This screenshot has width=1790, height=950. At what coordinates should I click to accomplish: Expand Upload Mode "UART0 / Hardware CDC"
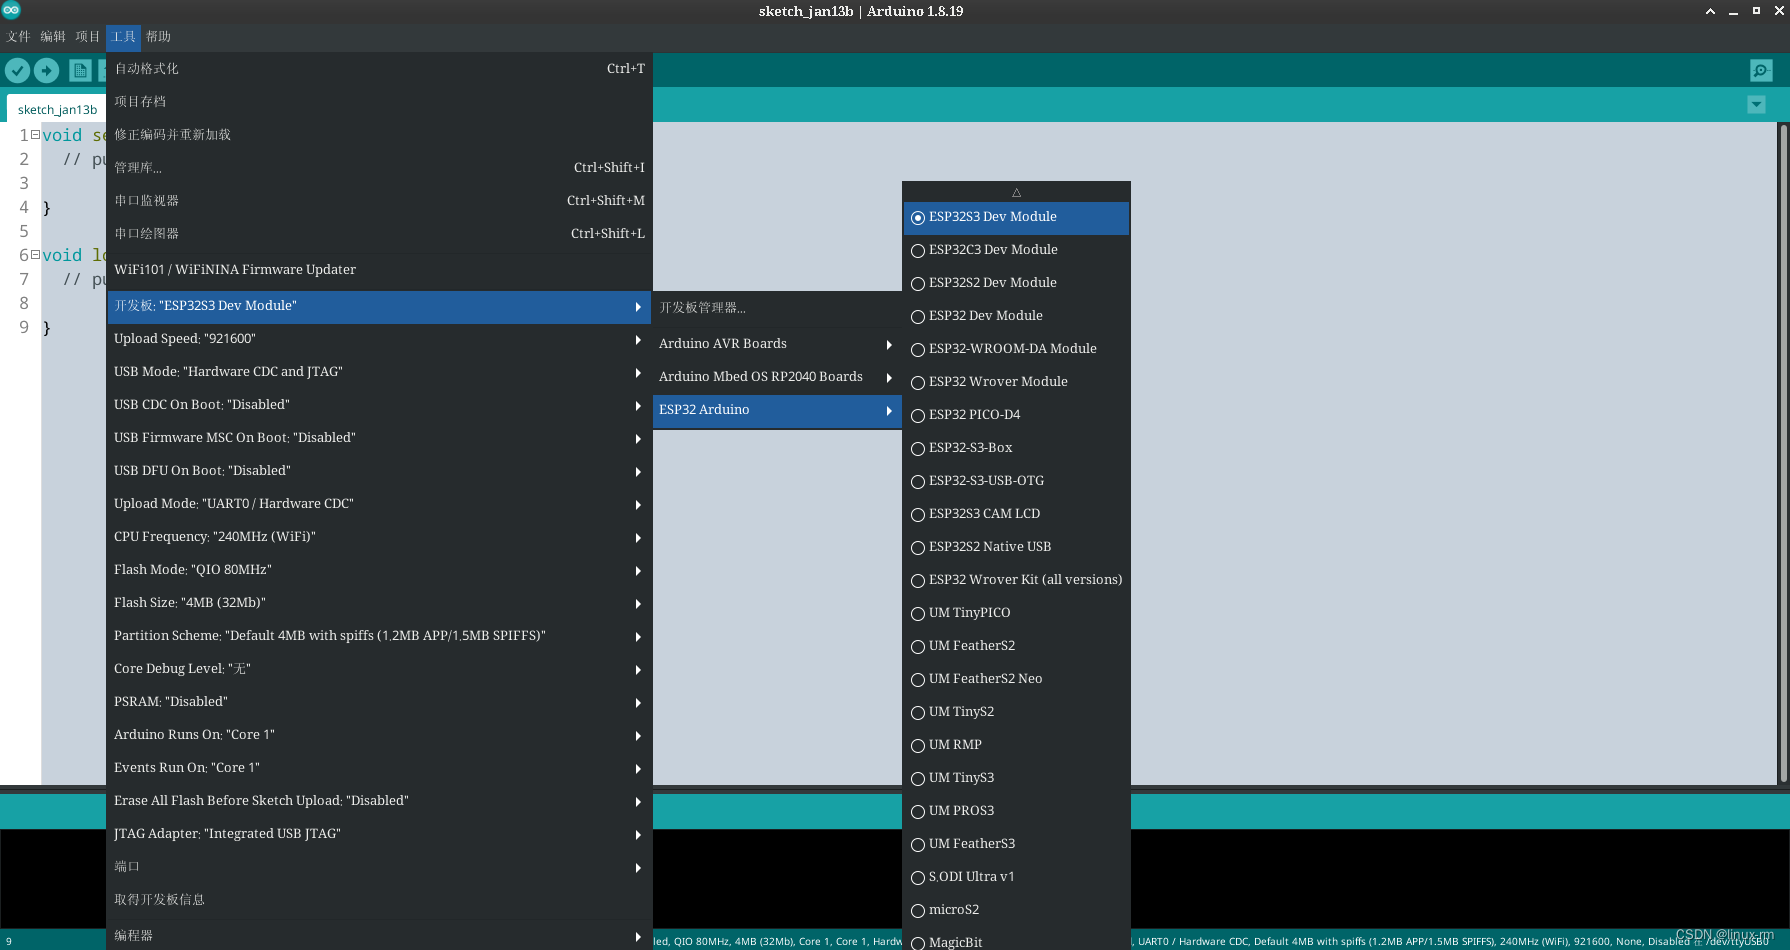tap(379, 504)
